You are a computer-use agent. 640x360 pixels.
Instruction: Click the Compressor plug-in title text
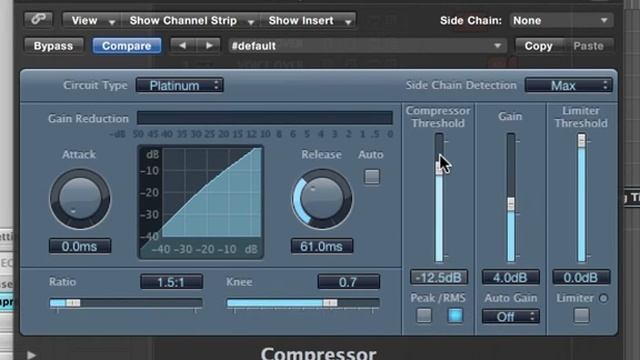click(319, 353)
